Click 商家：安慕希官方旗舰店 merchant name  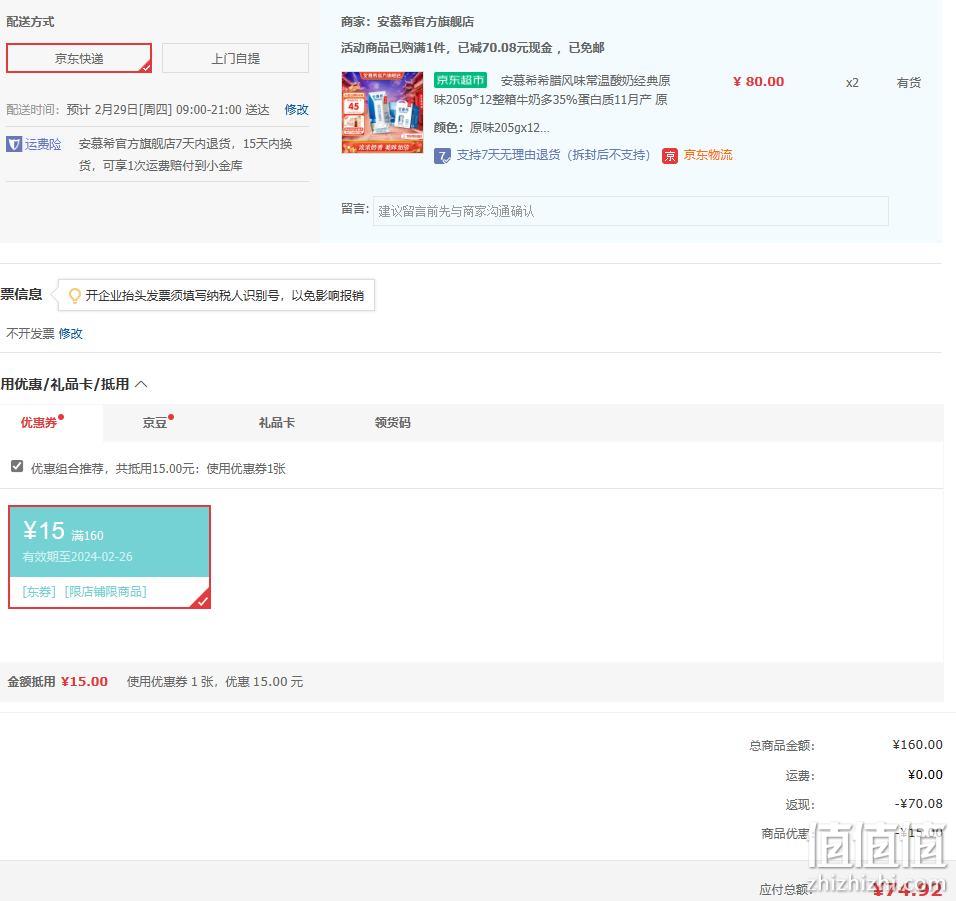coord(407,22)
